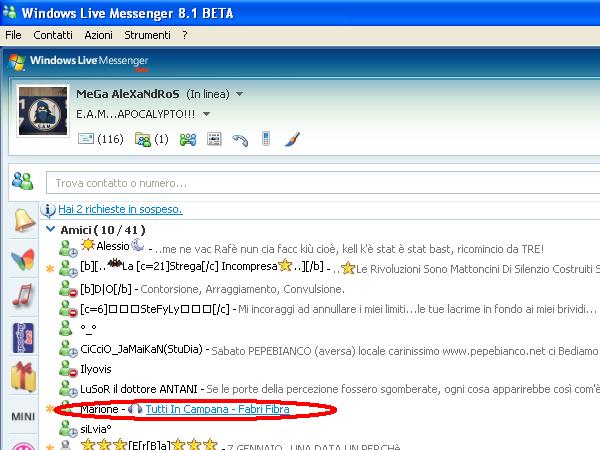Screen dimensions: 600x450
Task: Click the display picture thumbnail
Action: [x=43, y=111]
